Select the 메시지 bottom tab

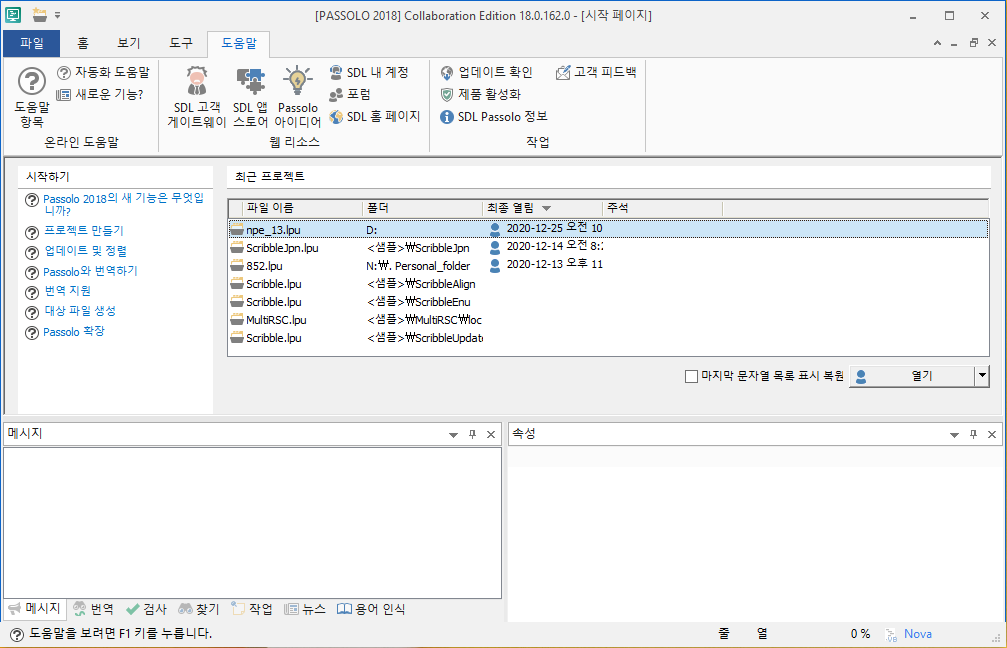point(35,608)
